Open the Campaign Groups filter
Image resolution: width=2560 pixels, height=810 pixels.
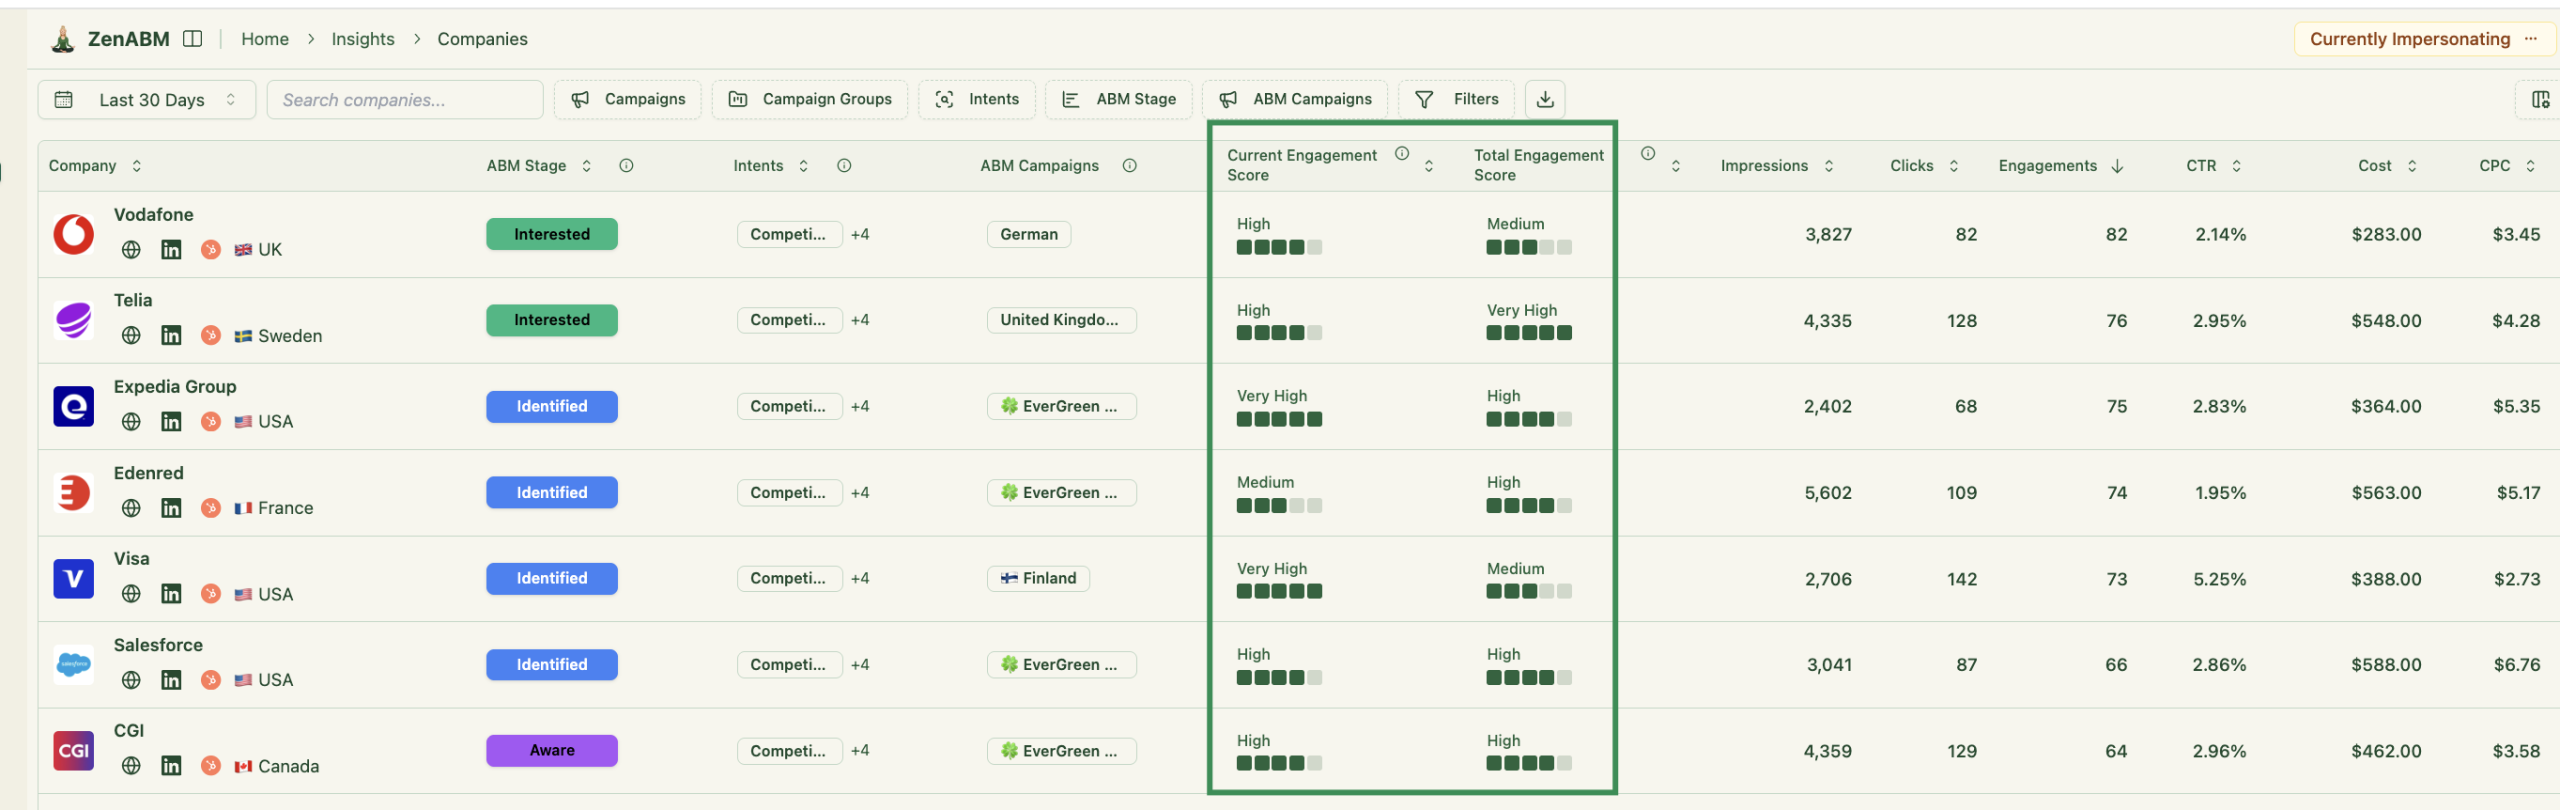point(810,99)
